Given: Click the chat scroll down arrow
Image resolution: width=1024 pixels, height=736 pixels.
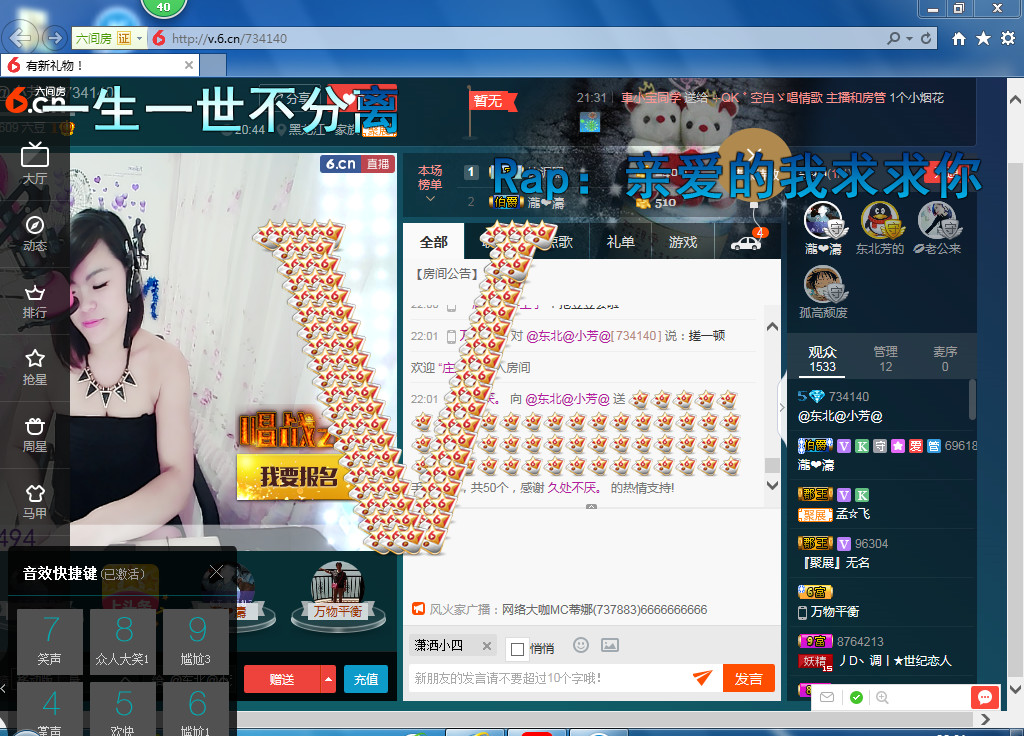Looking at the screenshot, I should coord(772,485).
